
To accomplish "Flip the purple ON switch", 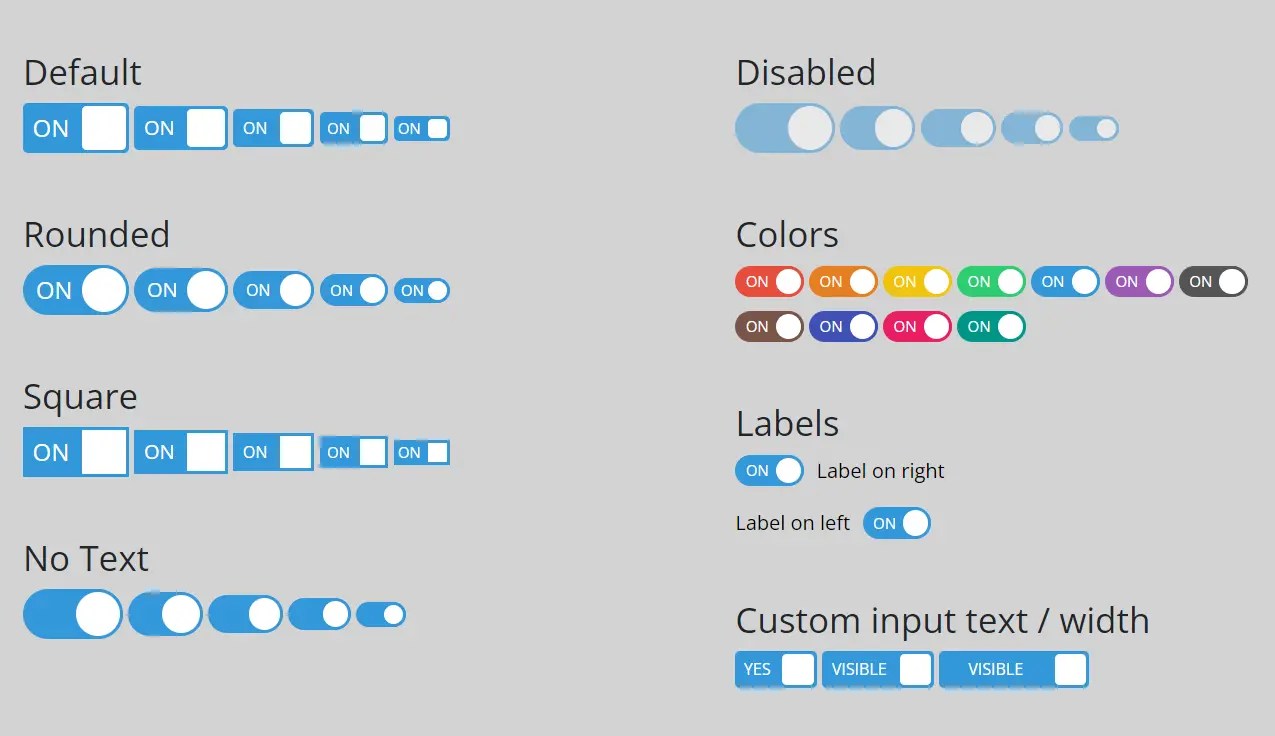I will tap(1139, 282).
